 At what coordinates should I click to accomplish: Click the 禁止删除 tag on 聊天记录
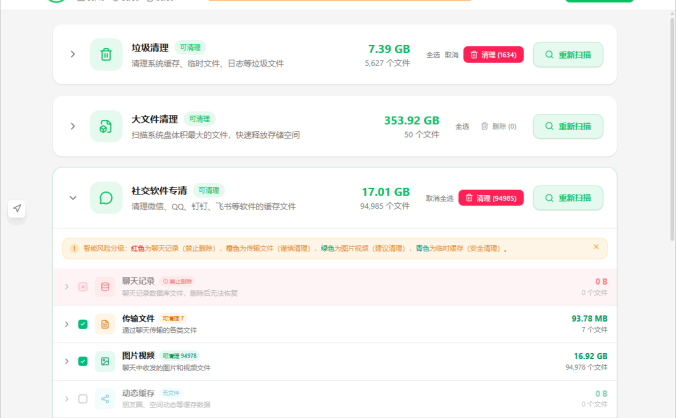pyautogui.click(x=177, y=281)
